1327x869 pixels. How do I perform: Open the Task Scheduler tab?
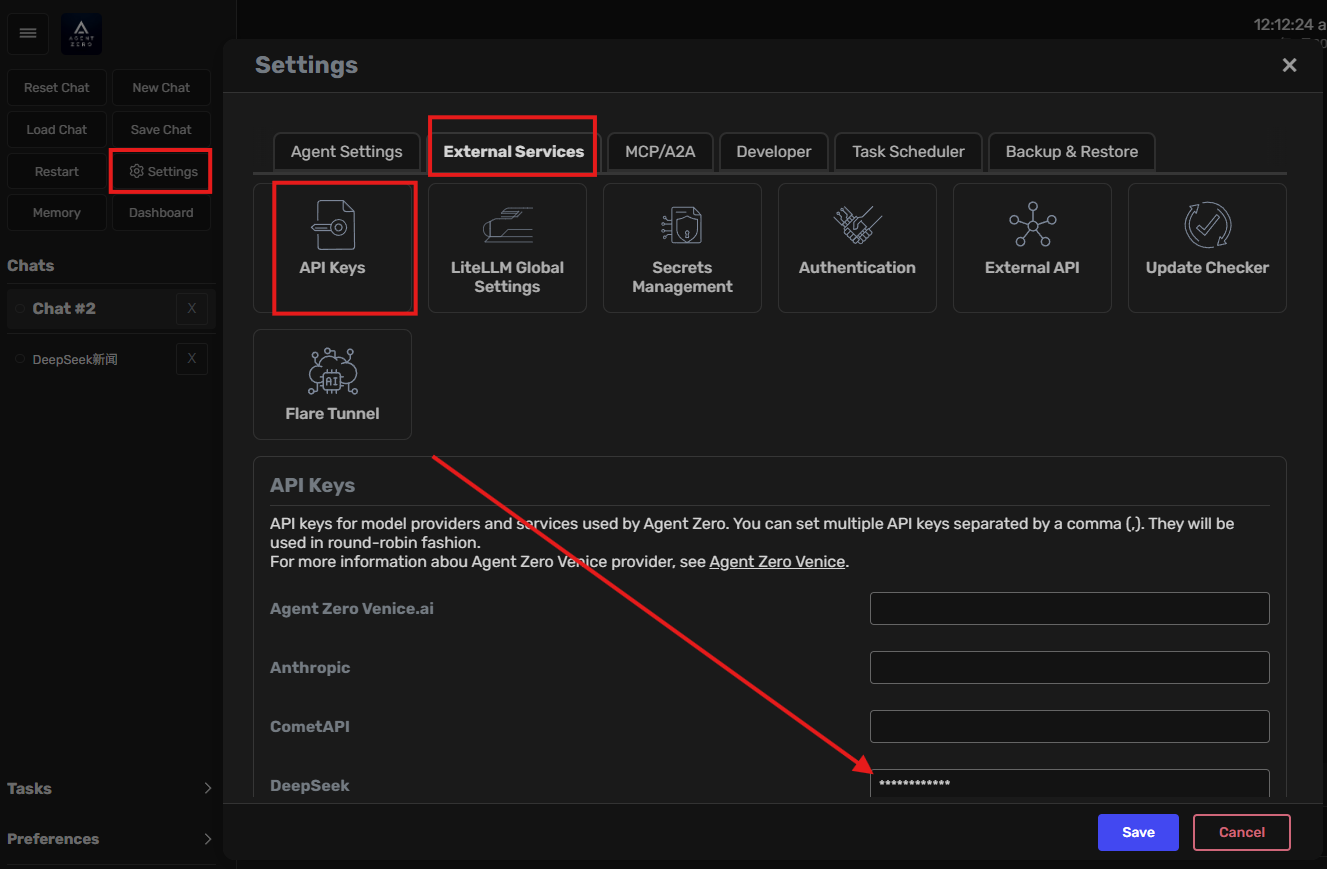click(x=908, y=152)
